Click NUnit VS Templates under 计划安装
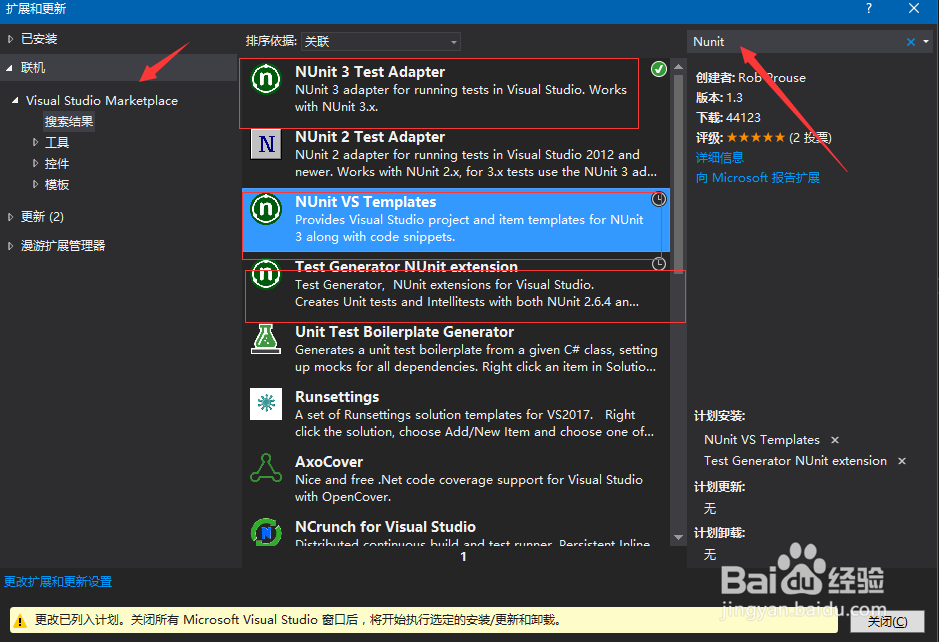Screen dimensions: 939x642 pos(762,440)
